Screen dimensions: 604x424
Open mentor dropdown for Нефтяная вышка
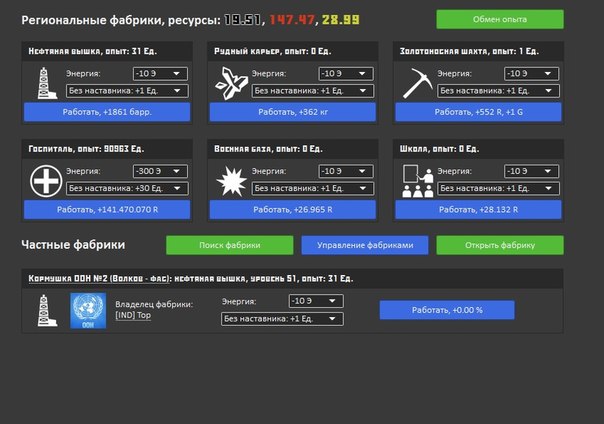(x=127, y=91)
